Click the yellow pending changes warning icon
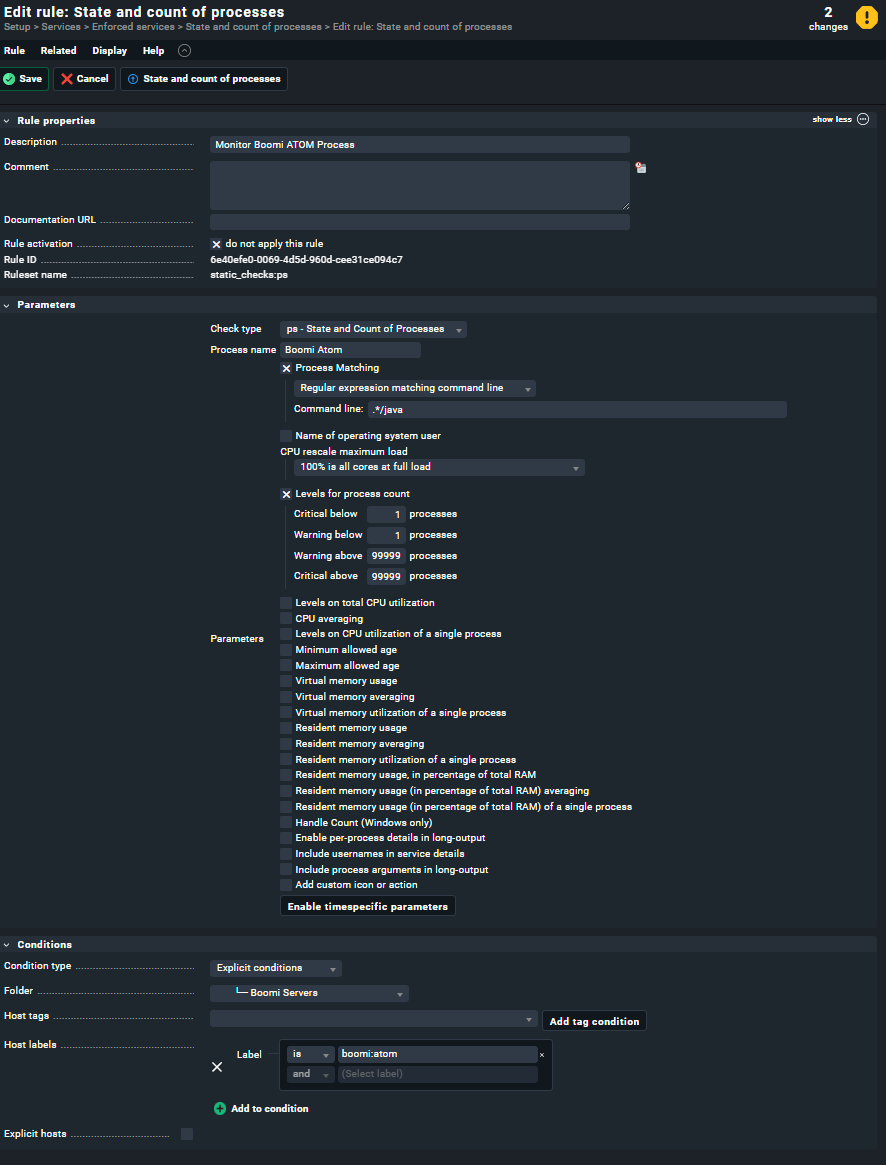Viewport: 886px width, 1165px height. tap(866, 17)
